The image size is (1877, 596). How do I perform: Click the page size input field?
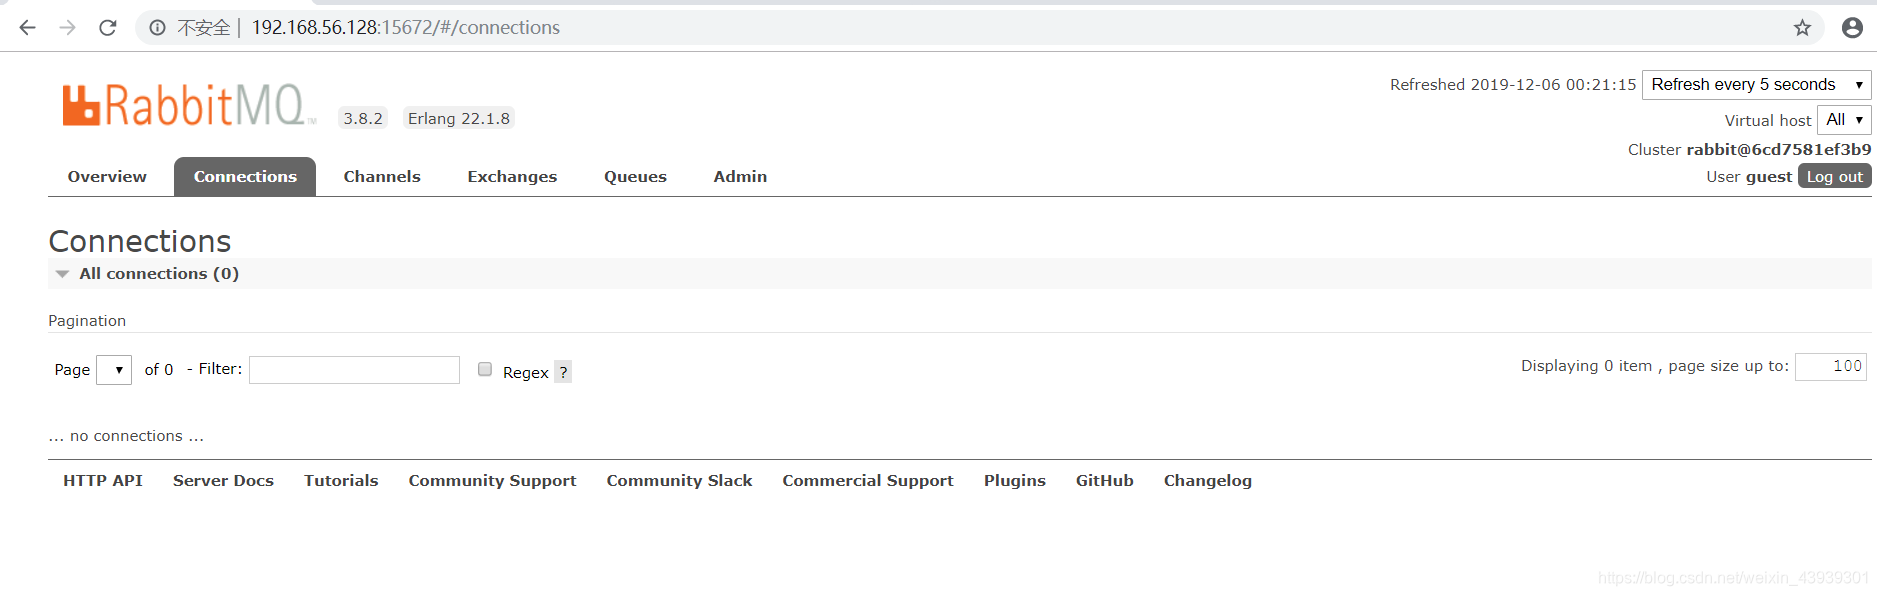pyautogui.click(x=1830, y=367)
